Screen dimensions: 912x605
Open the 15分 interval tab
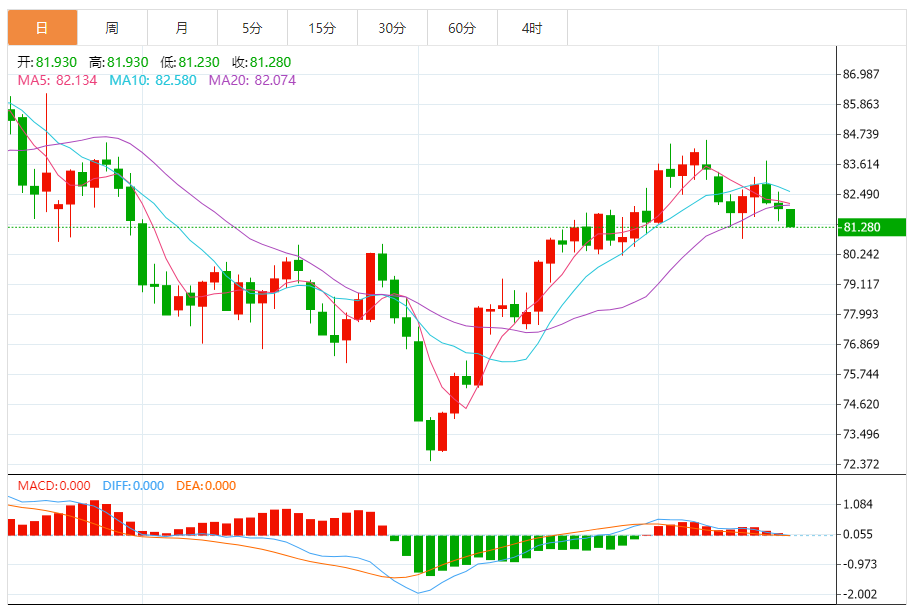pos(322,28)
